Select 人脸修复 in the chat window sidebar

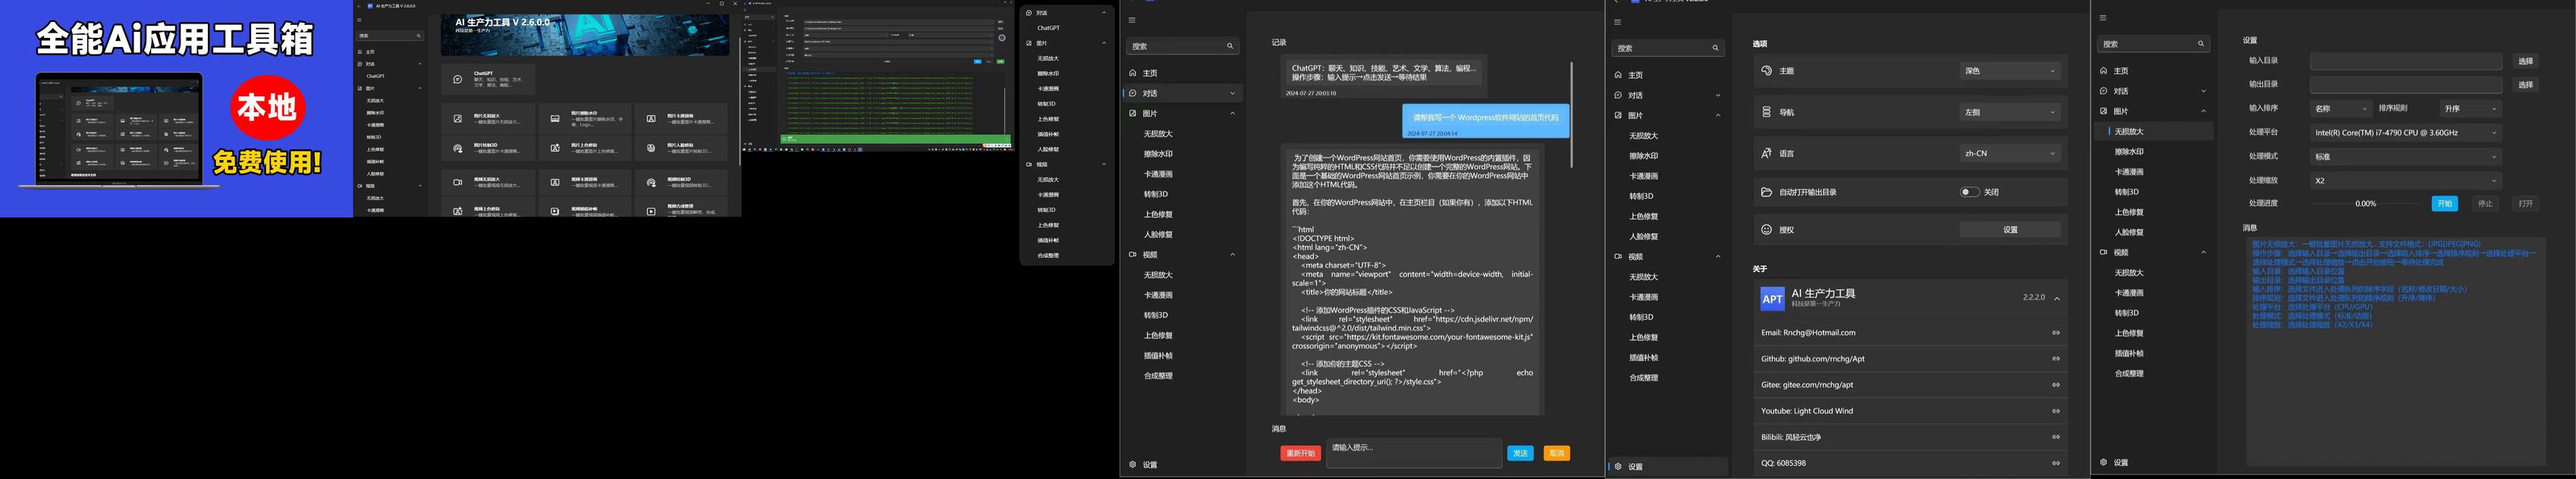point(1158,234)
